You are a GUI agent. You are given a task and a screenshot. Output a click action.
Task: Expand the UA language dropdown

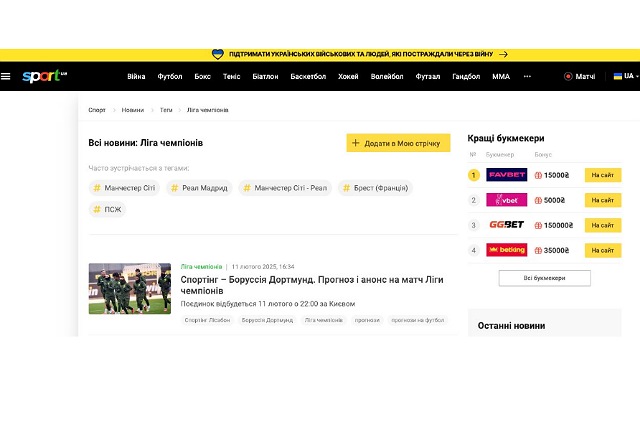point(624,76)
